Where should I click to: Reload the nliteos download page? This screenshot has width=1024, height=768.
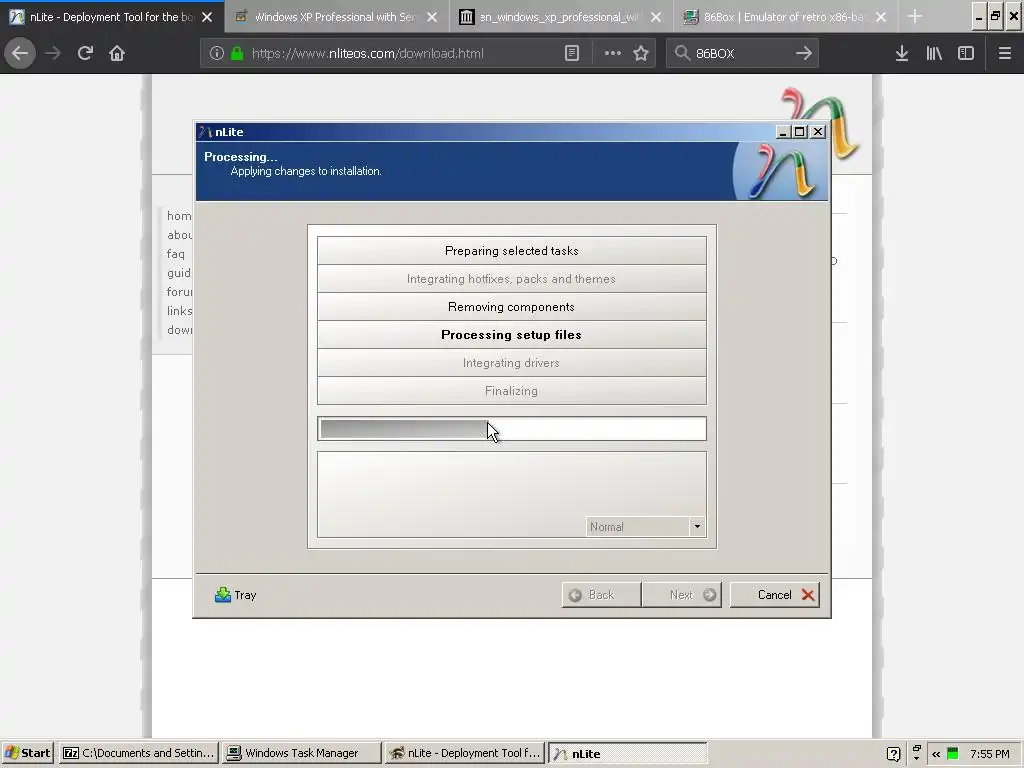(x=85, y=54)
